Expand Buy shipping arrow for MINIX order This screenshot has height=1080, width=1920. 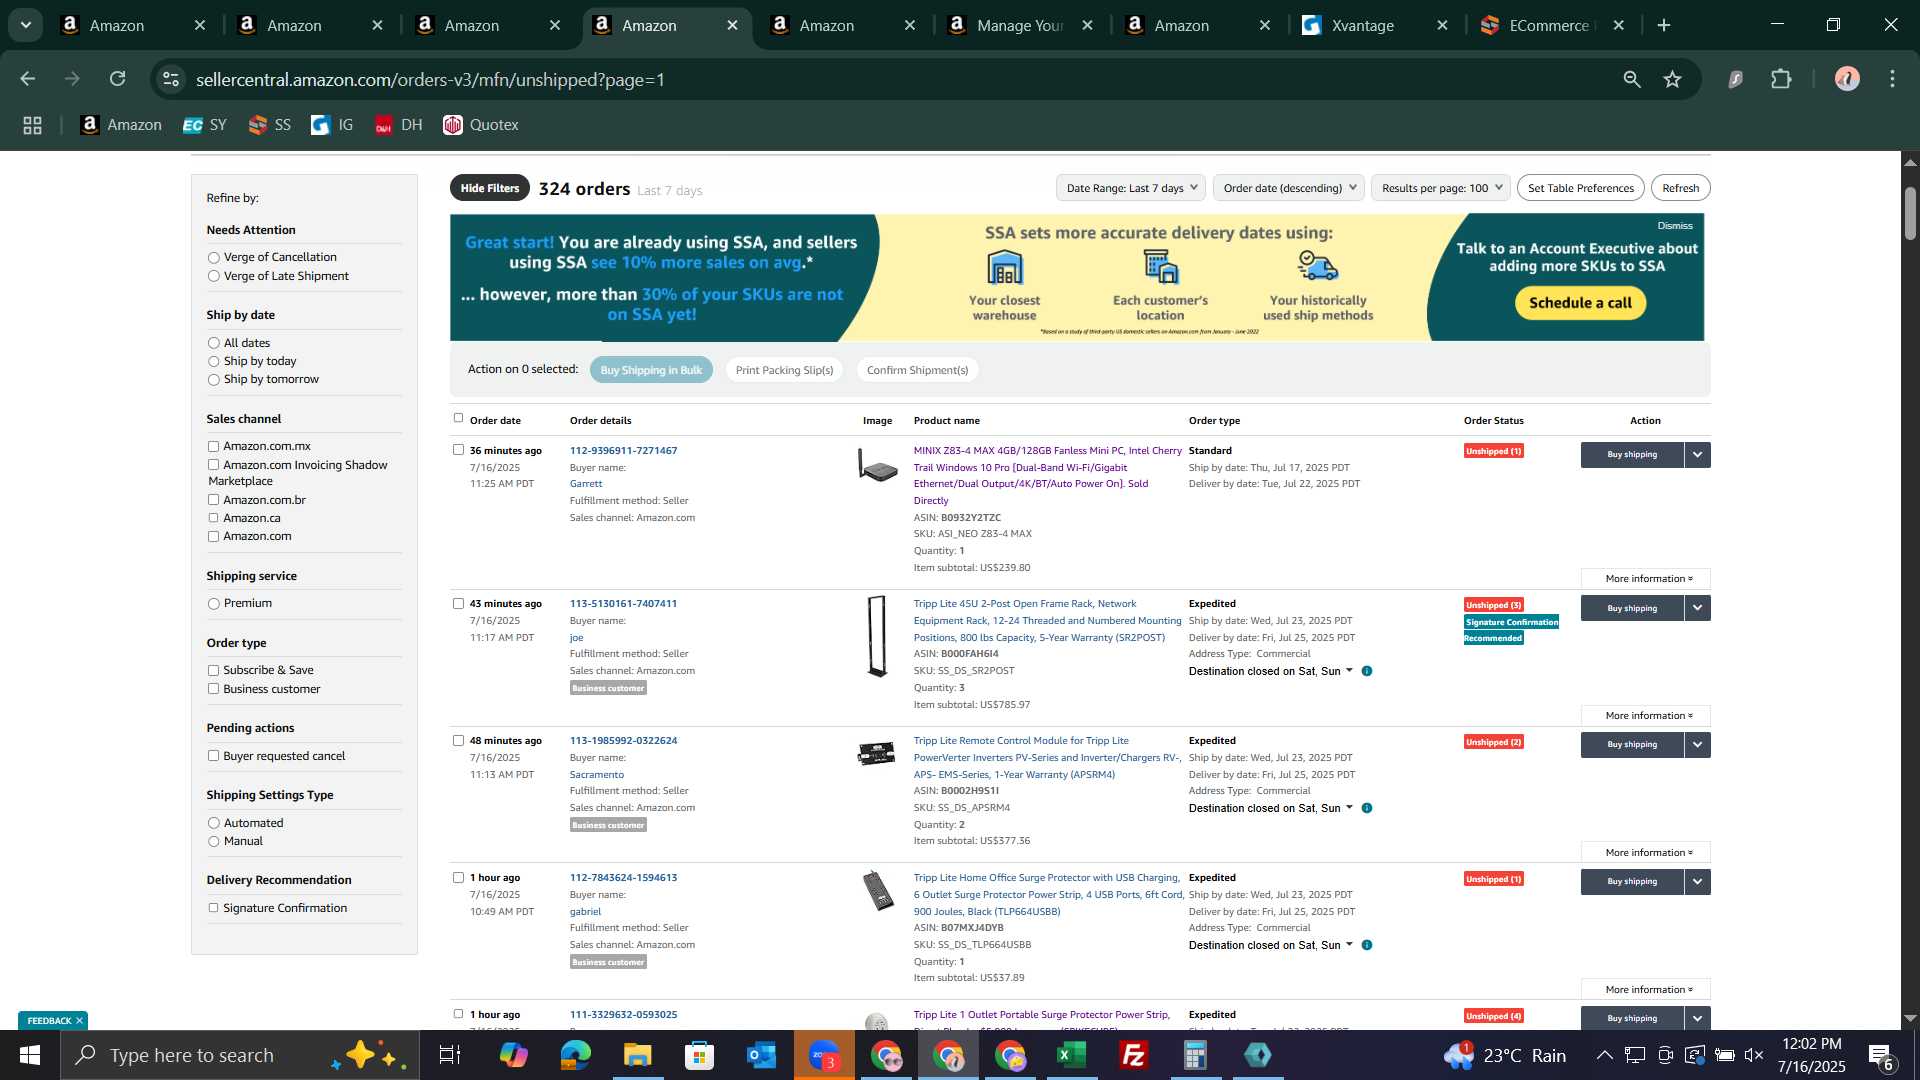point(1698,455)
